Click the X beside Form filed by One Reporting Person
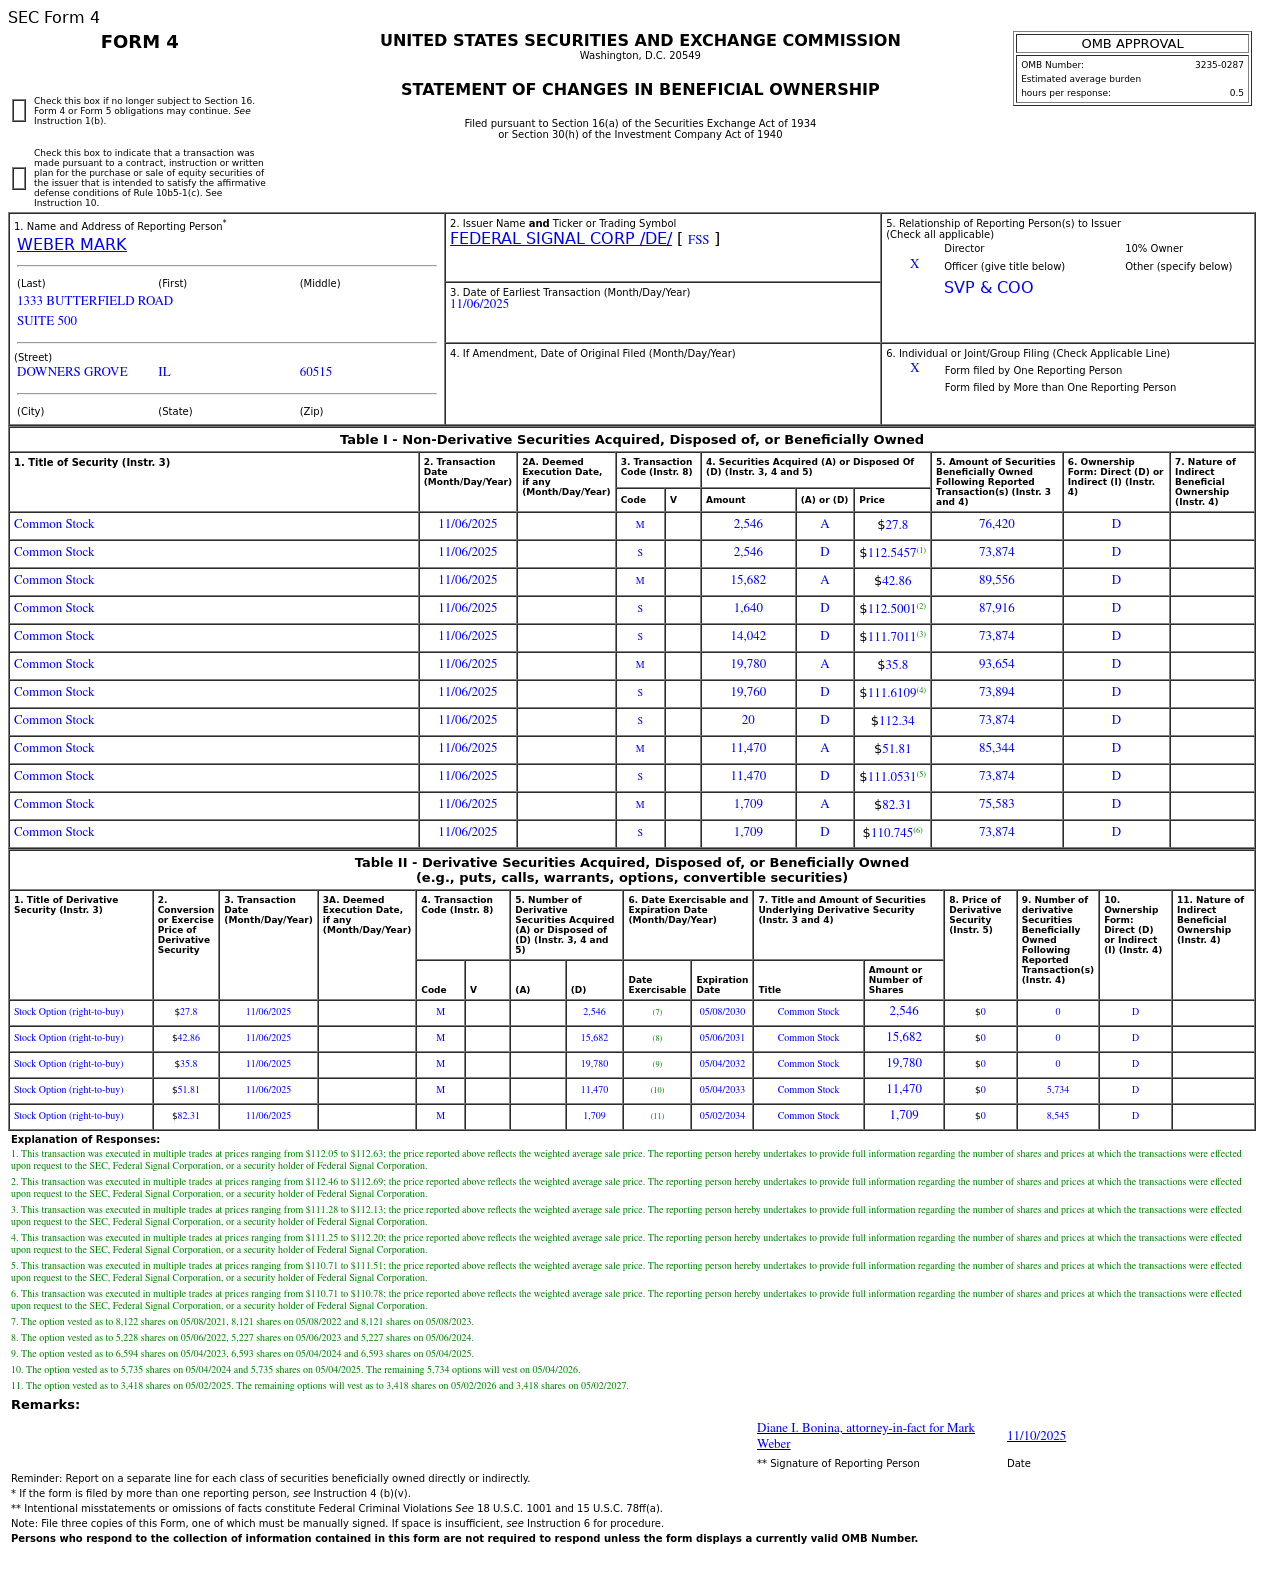This screenshot has width=1264, height=1569. tap(914, 369)
